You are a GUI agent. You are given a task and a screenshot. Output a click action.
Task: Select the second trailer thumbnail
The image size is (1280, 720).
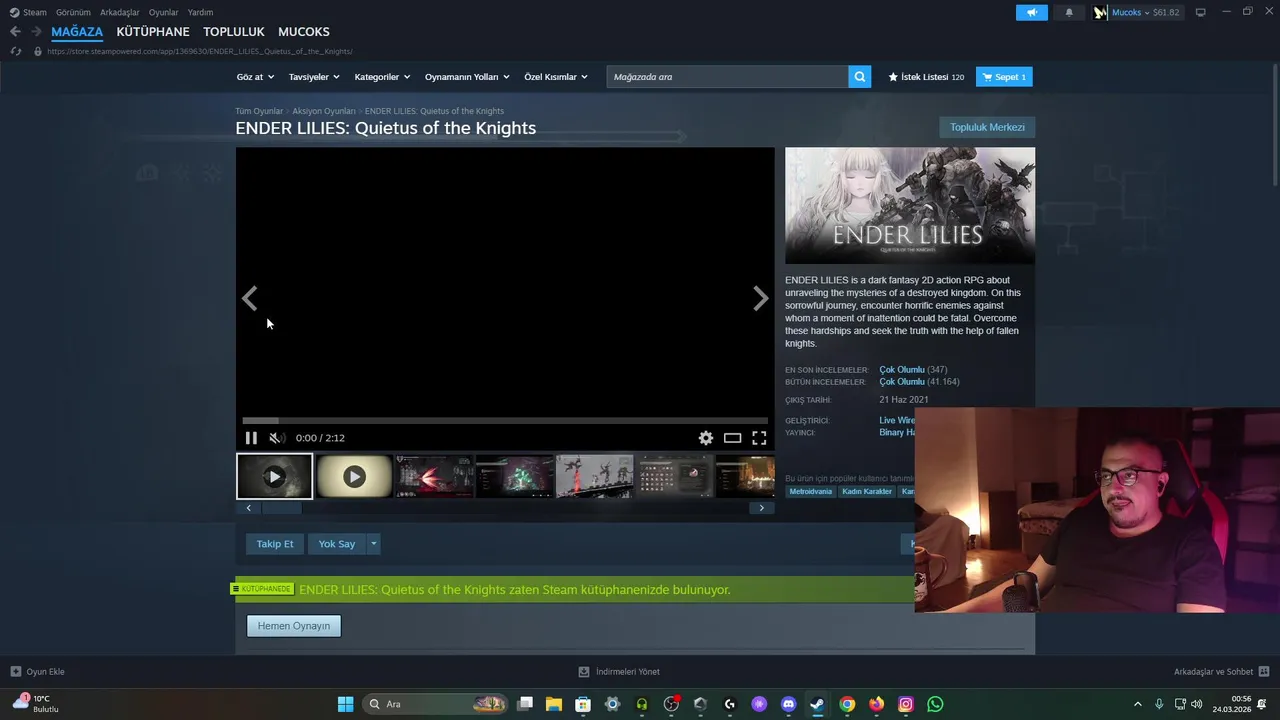(354, 477)
